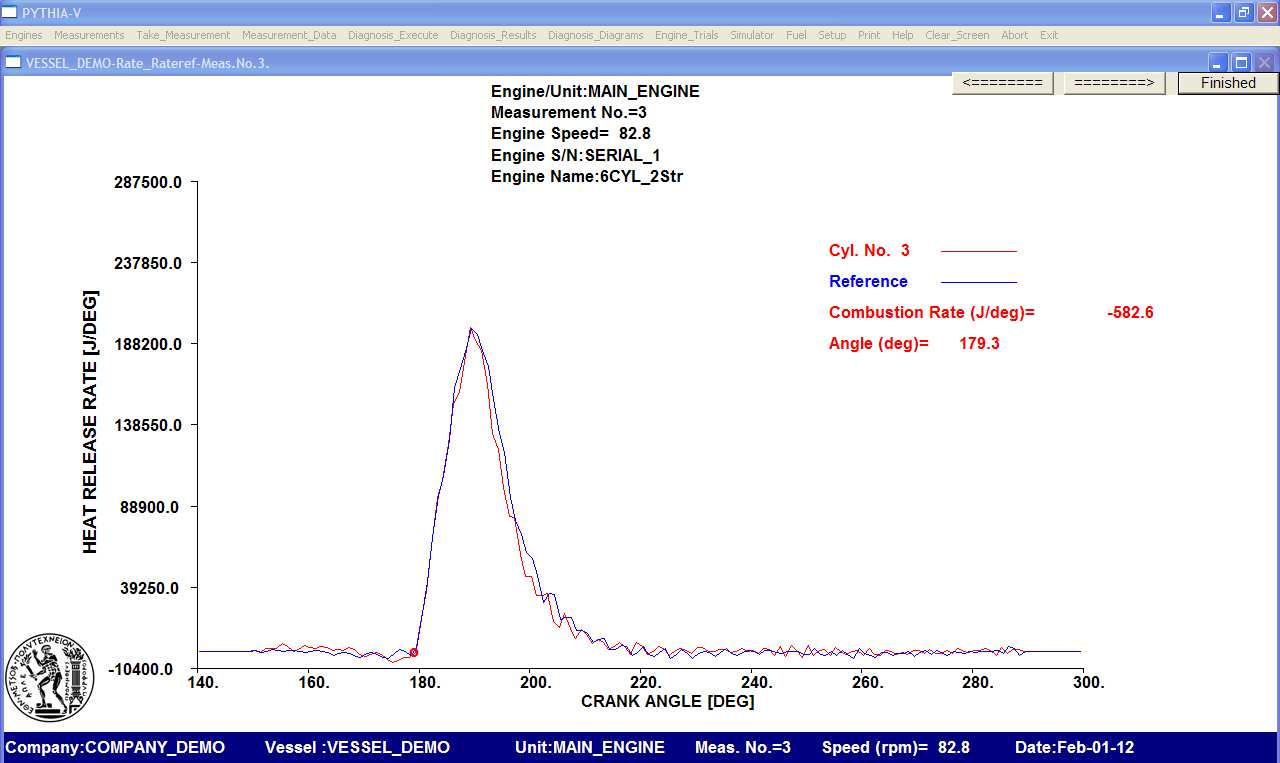Restore down the PYTHIA-V main window

1243,12
